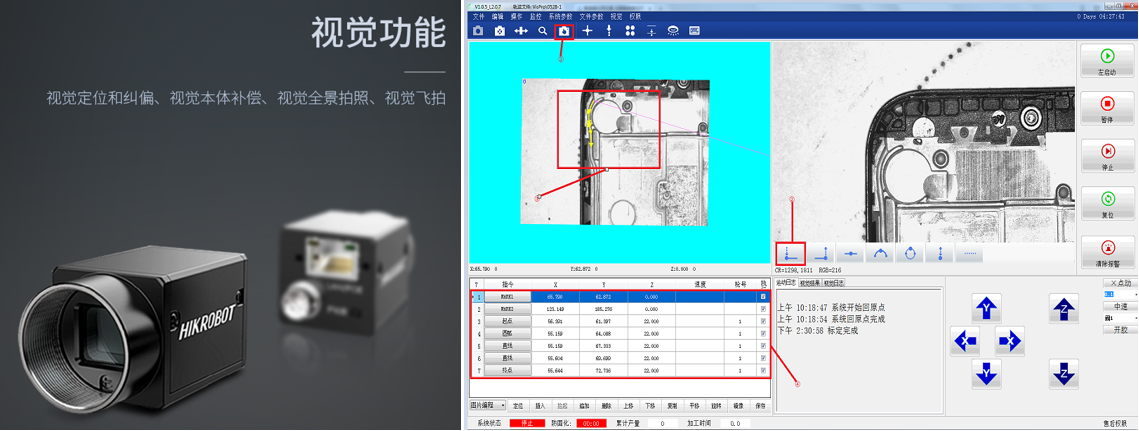This screenshot has width=1139, height=431.
Task: Toggle checkbox in table row 7
Action: coord(762,371)
